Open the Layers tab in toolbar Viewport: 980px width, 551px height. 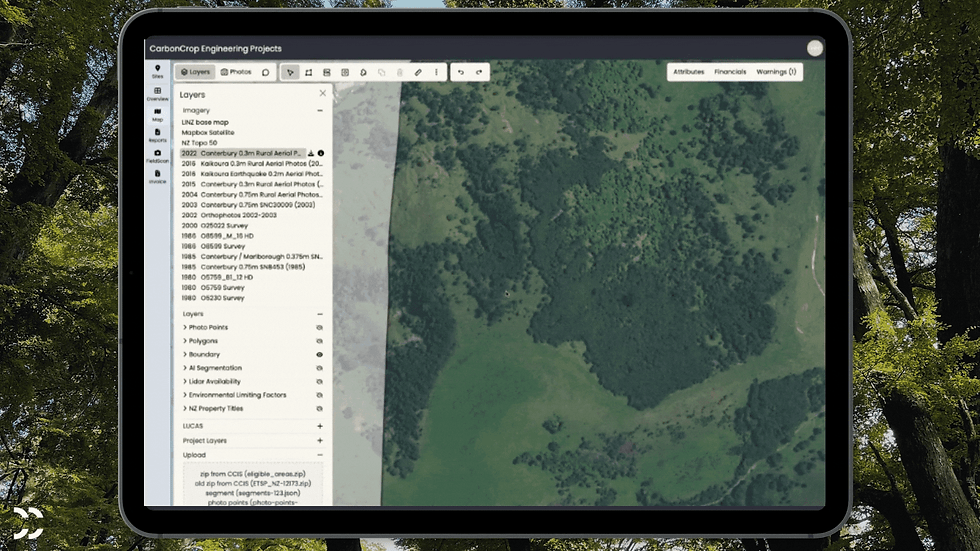click(195, 72)
